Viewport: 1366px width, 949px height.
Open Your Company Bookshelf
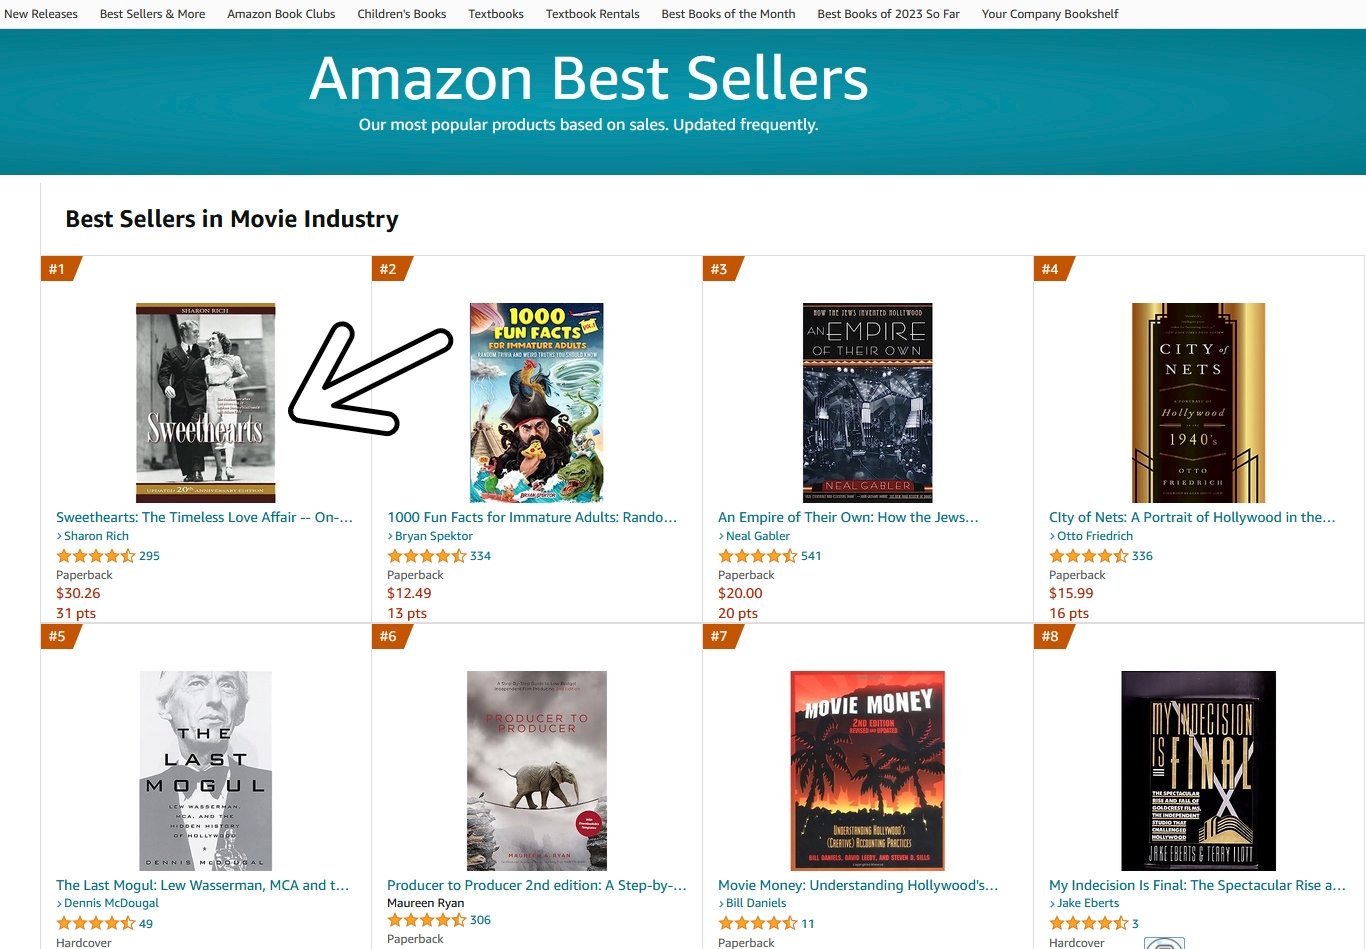coord(1050,14)
